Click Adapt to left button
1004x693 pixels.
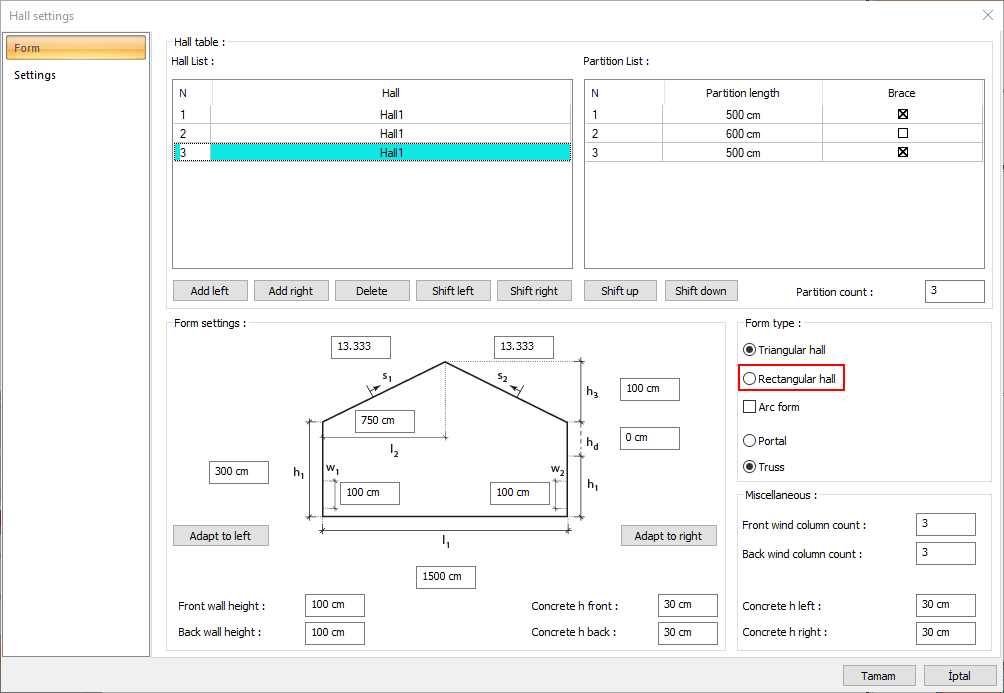pos(220,536)
